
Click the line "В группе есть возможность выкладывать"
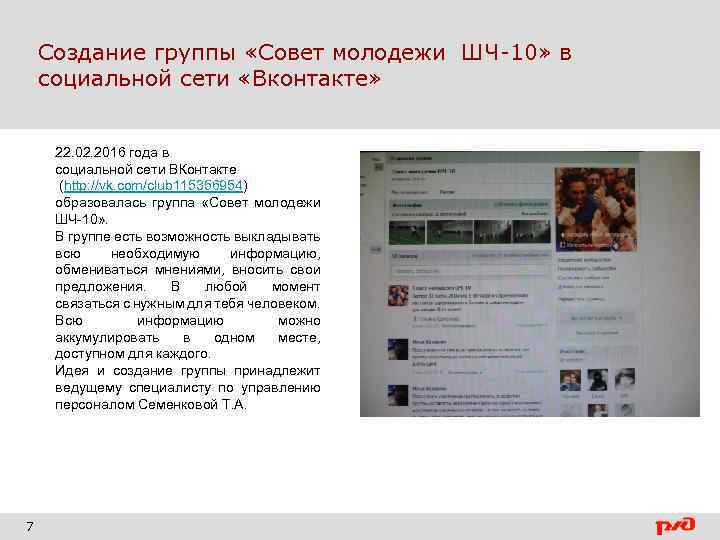click(x=187, y=237)
